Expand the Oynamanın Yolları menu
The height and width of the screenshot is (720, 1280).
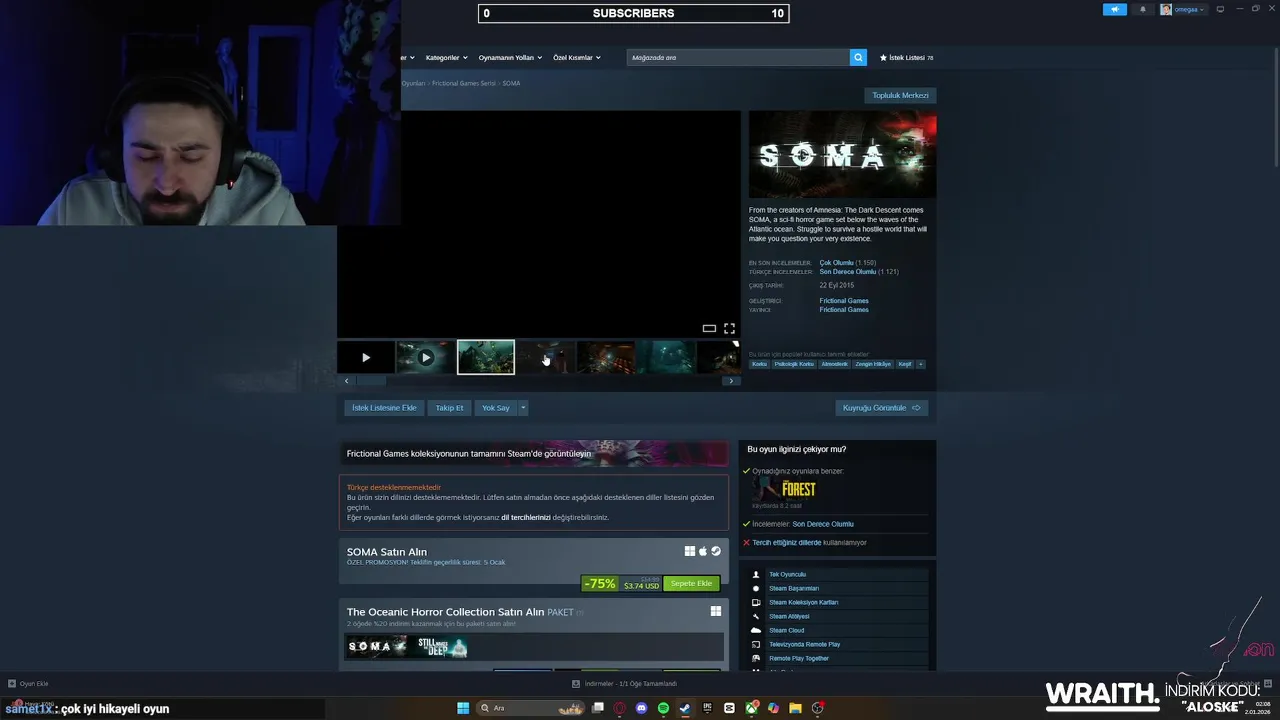510,58
